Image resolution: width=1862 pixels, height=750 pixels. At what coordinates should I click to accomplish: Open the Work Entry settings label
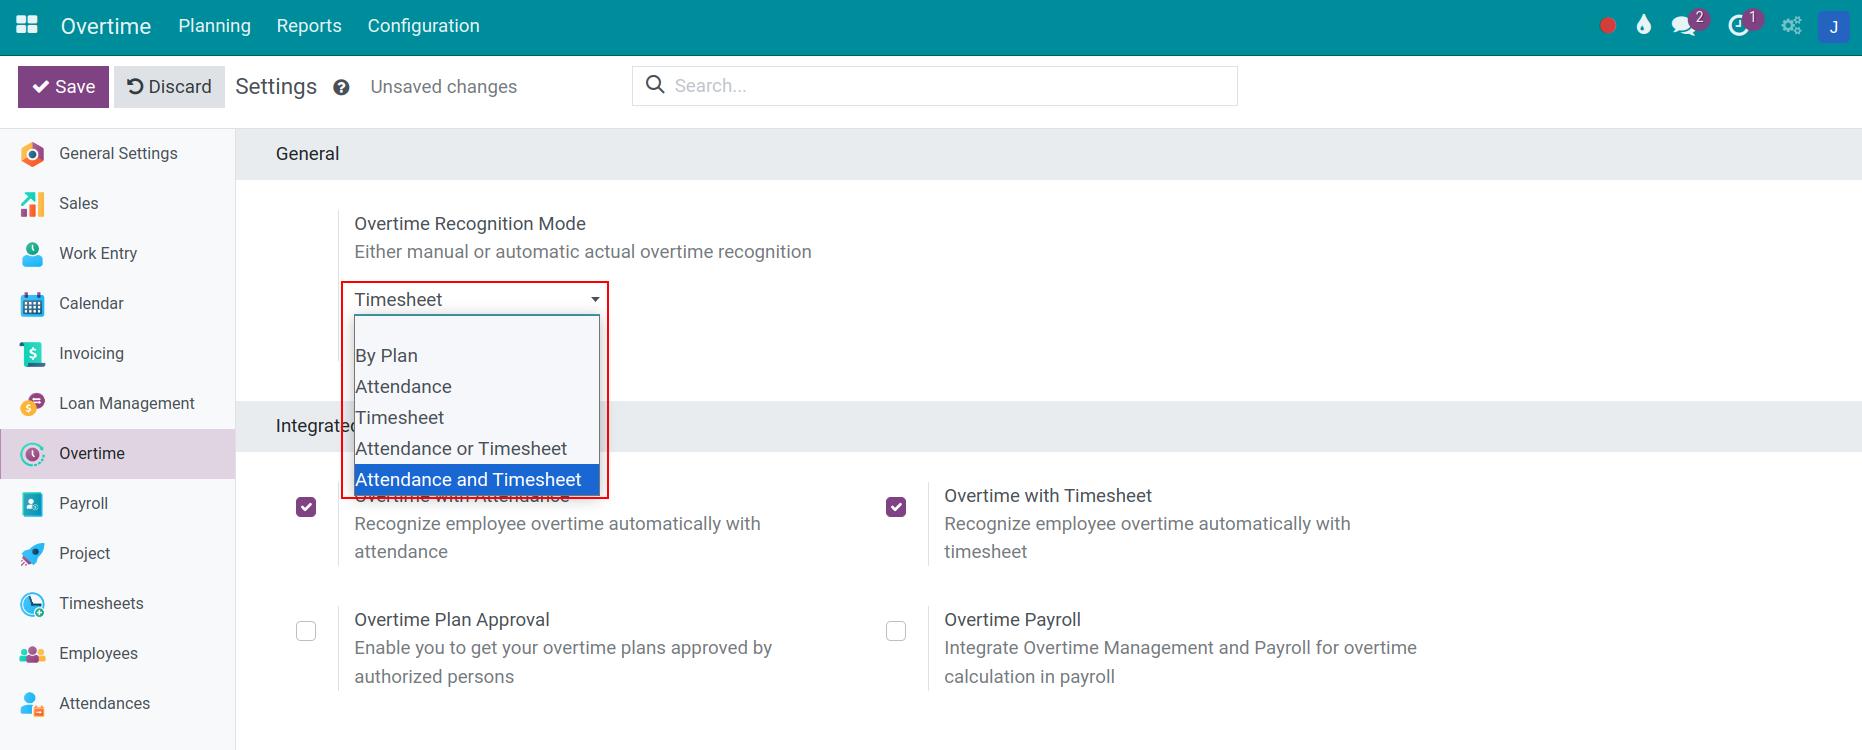tap(98, 254)
